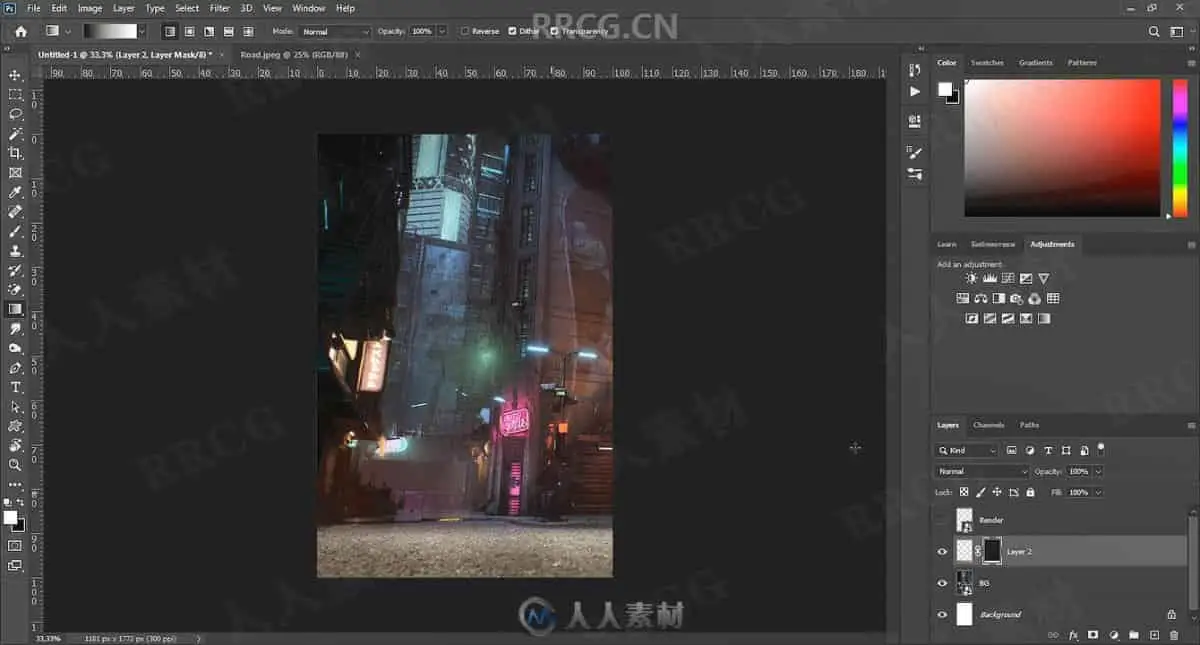
Task: Enable the Reverse checkbox
Action: (x=465, y=31)
